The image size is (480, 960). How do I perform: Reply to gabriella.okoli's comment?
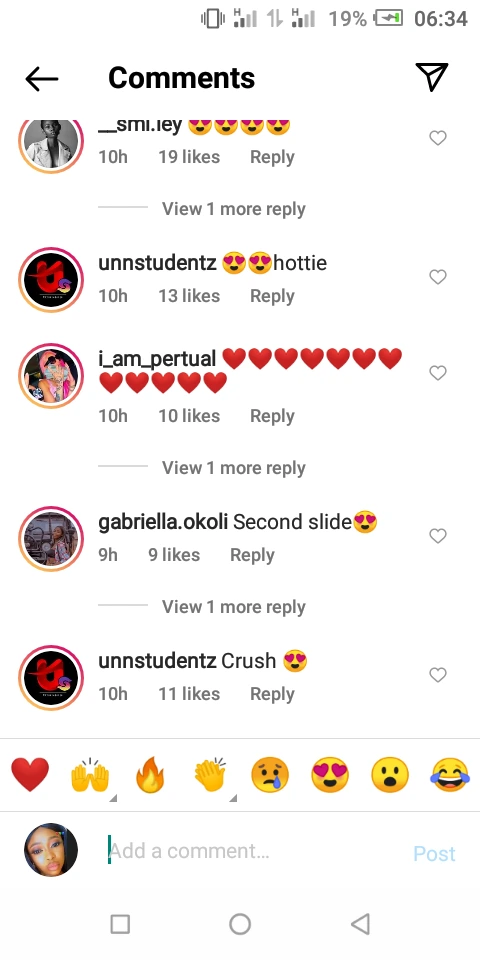[x=252, y=555]
